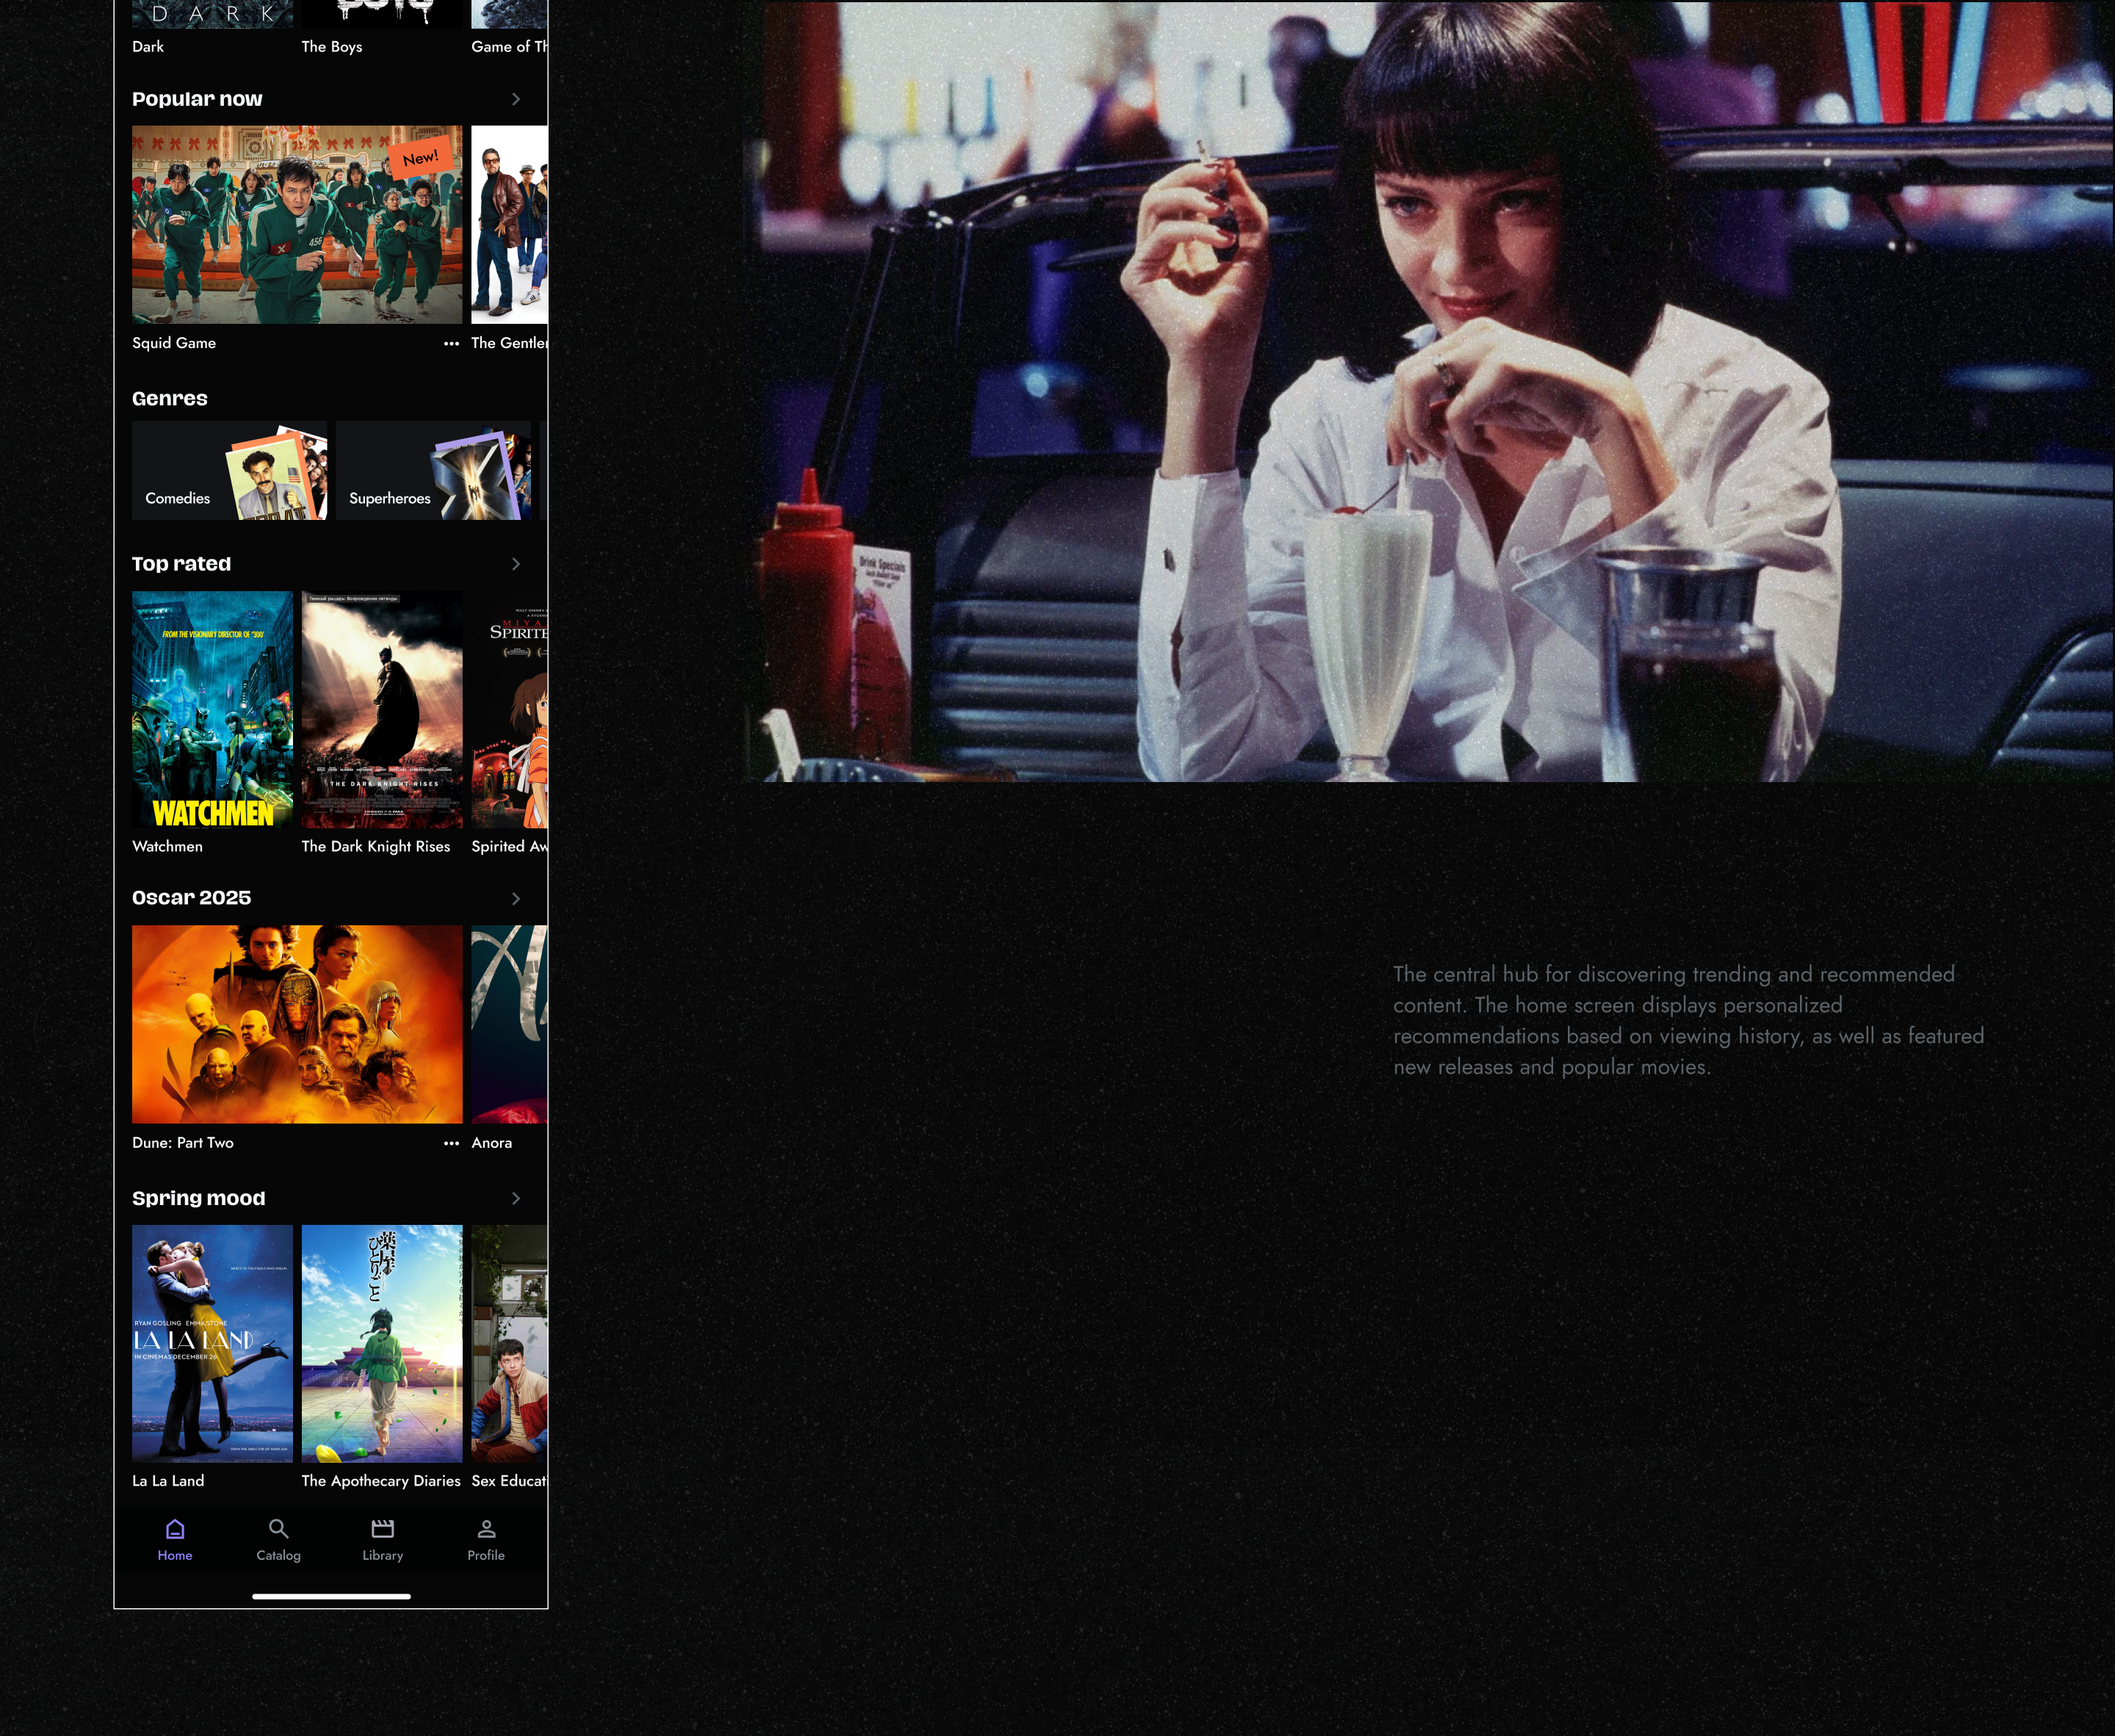Open Dune: Part Two three-dot menu
Screen dimensions: 2115x1736
point(451,1143)
